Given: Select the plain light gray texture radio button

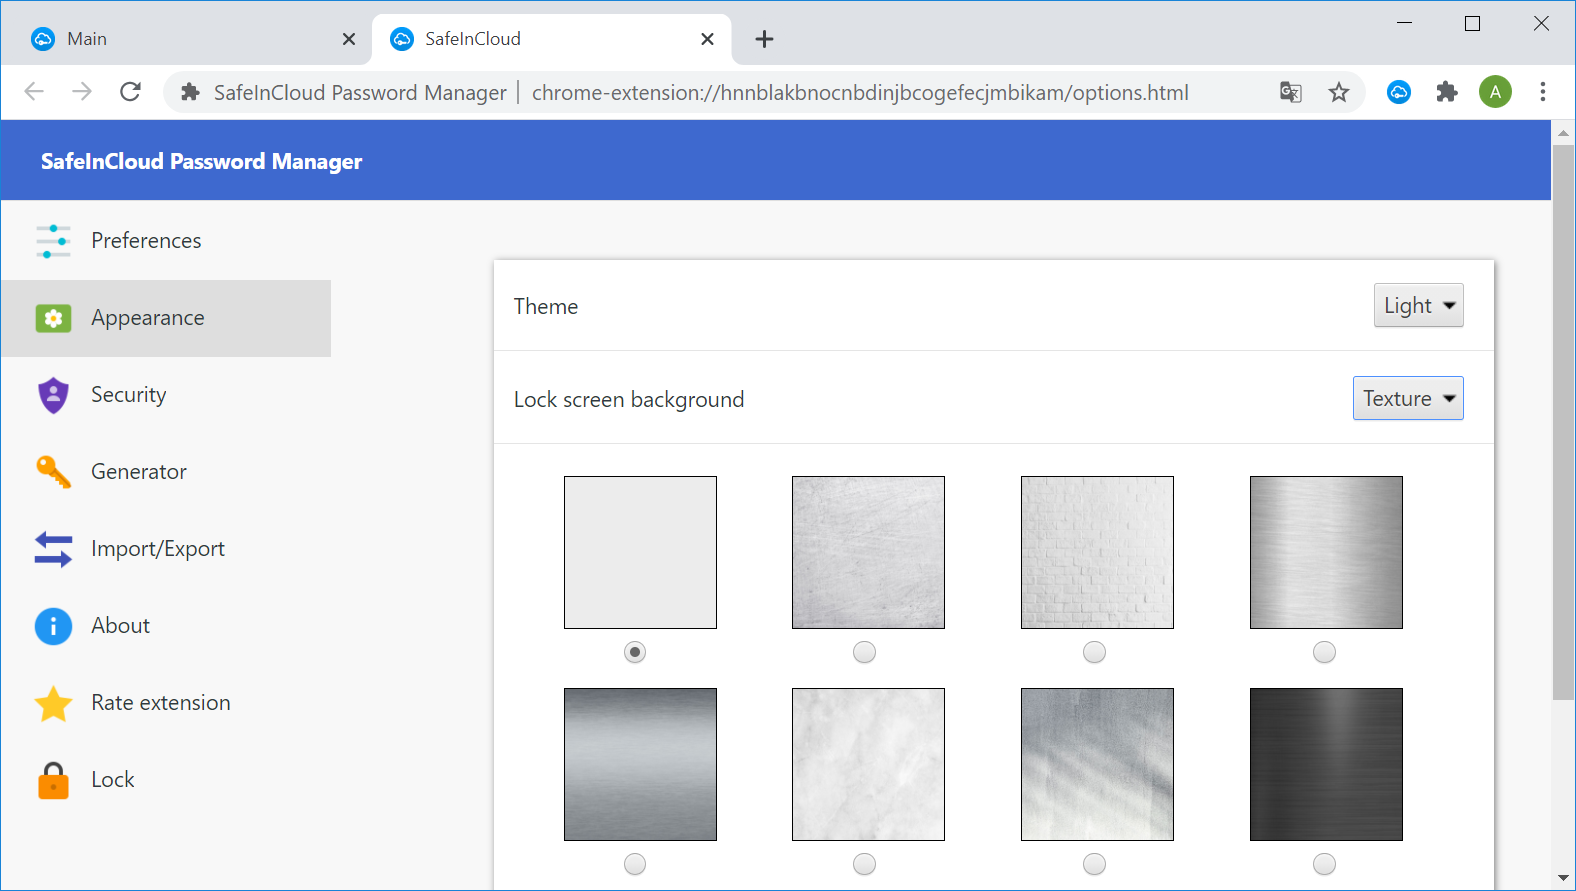Looking at the screenshot, I should coord(635,652).
